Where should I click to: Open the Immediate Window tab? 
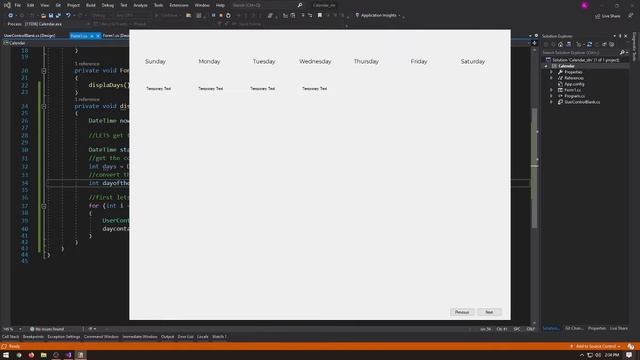pyautogui.click(x=140, y=337)
